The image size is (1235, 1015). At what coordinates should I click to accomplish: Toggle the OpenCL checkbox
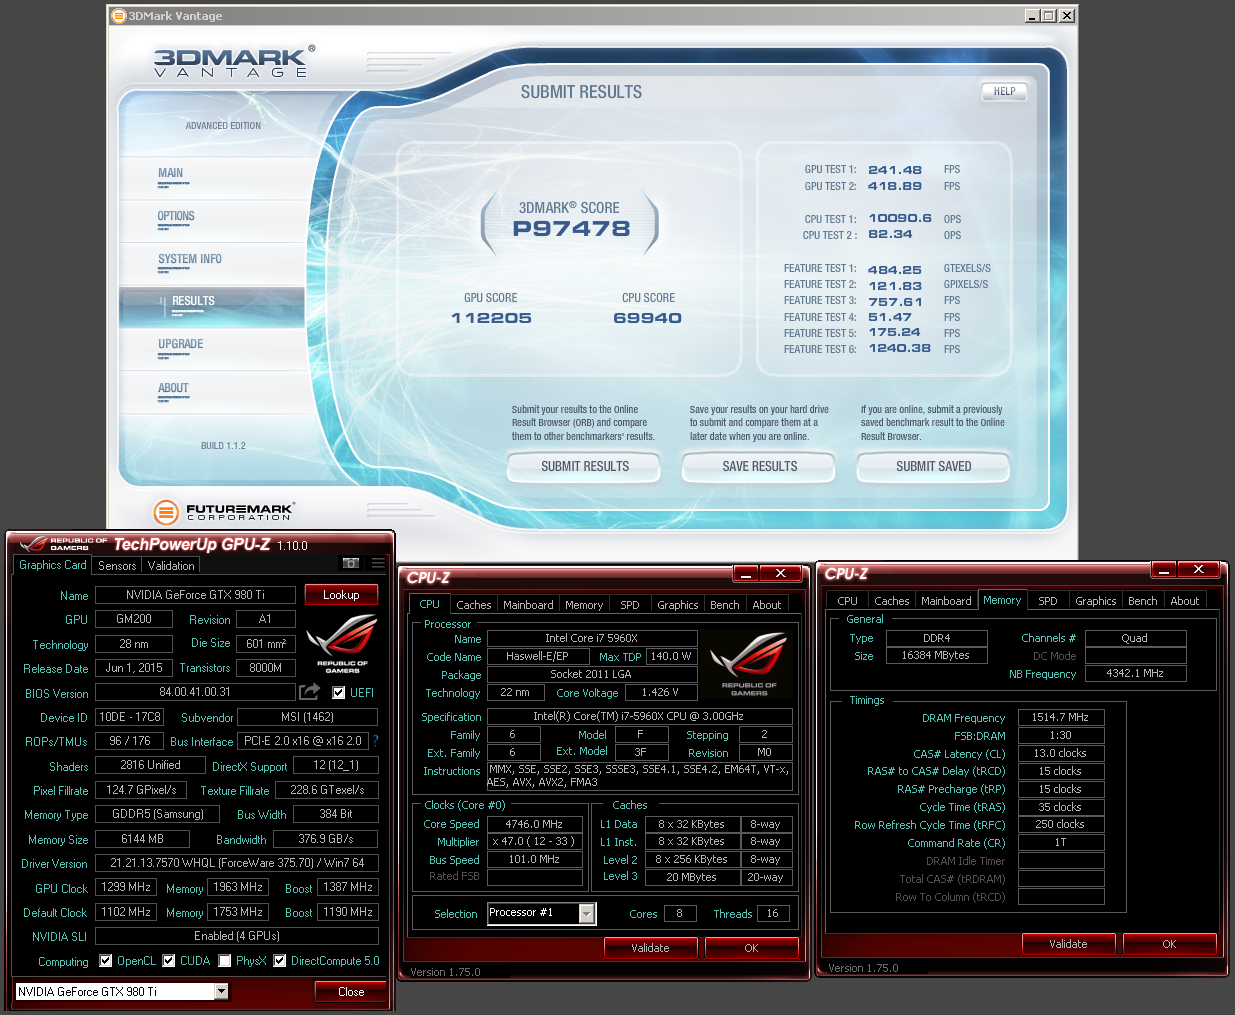pyautogui.click(x=106, y=961)
